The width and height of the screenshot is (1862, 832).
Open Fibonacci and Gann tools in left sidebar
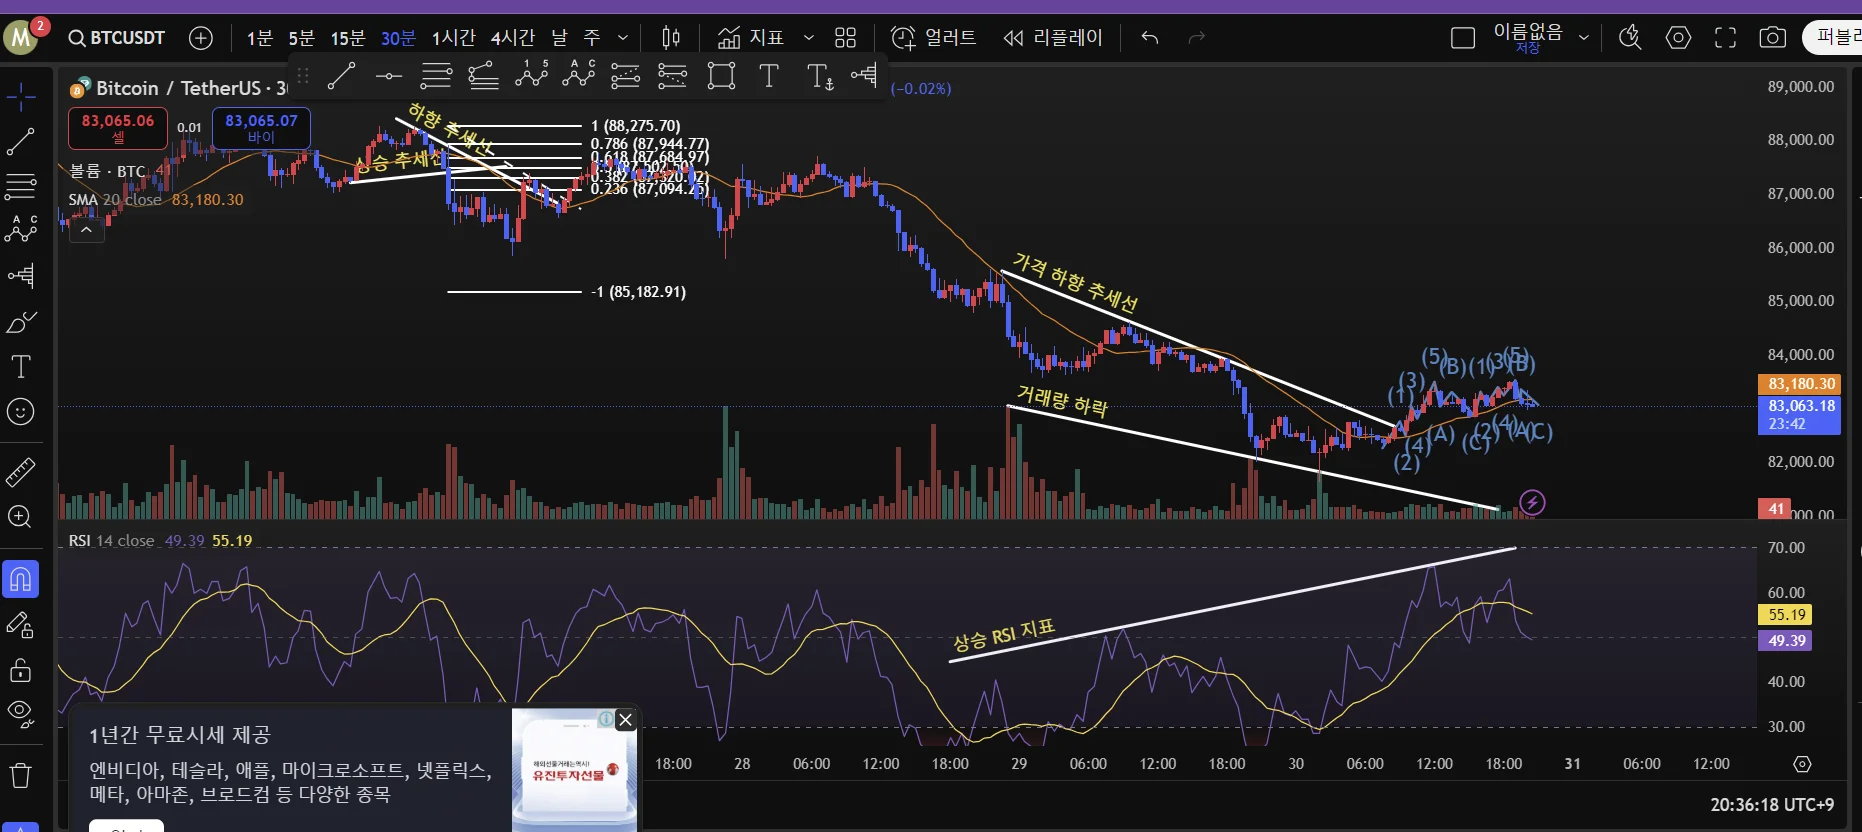pos(21,186)
